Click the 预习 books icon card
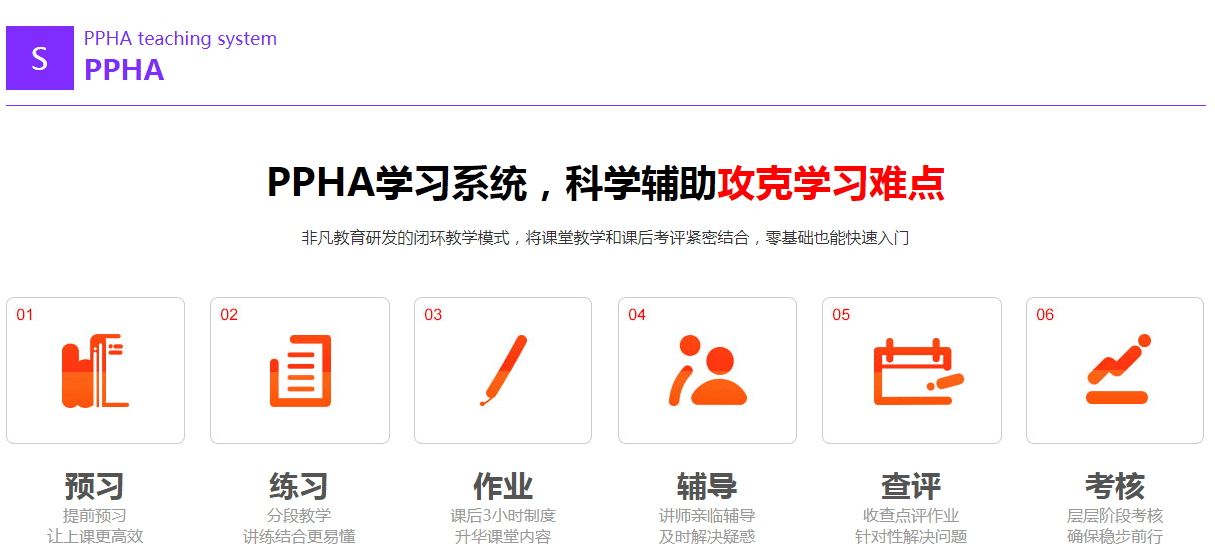 tap(95, 370)
